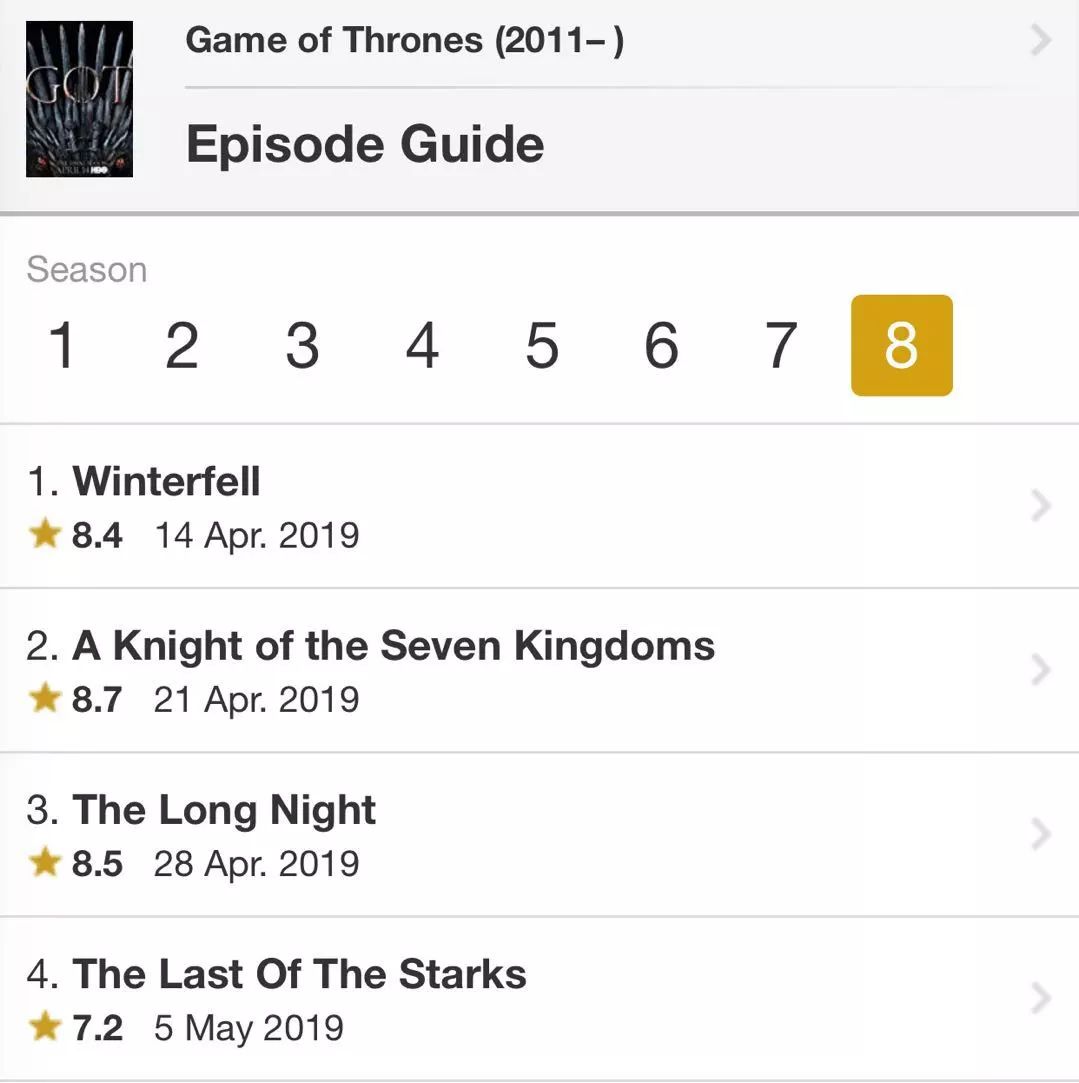Click the star rating icon for Winterfell
Viewport: 1079px width, 1083px height.
(45, 535)
